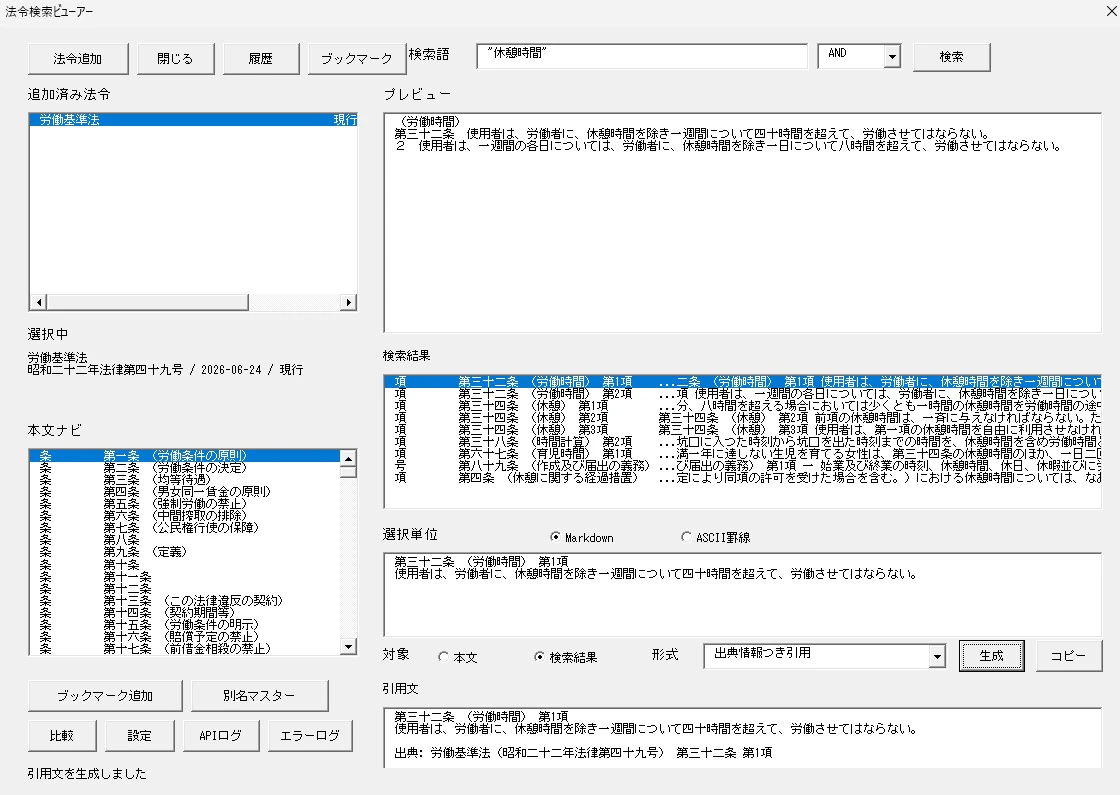The image size is (1120, 795).
Task: Select 第三十八条 (時間計算) result row
Action: (743, 442)
